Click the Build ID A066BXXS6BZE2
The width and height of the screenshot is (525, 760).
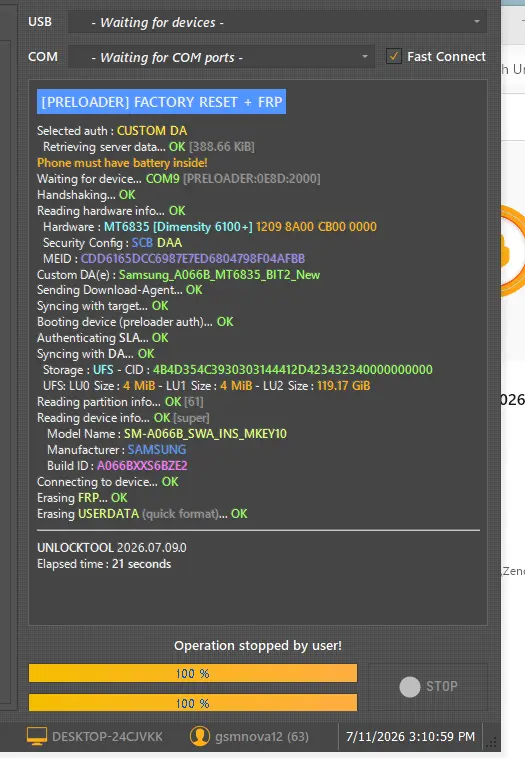[x=142, y=466]
